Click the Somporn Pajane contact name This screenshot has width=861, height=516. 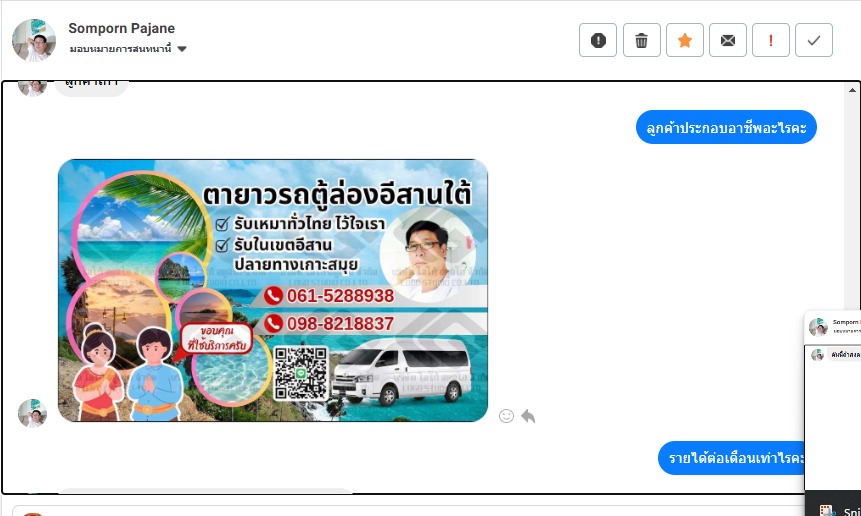[x=121, y=28]
